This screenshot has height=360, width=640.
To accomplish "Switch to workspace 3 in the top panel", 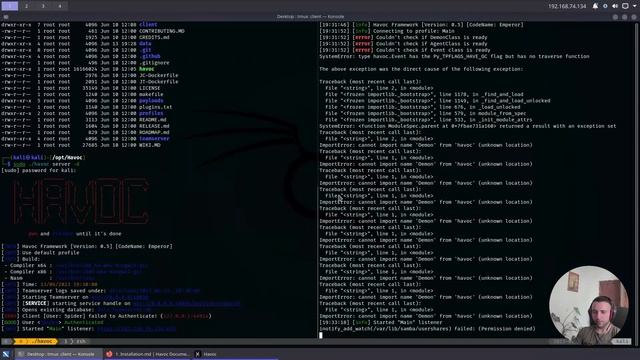I will tap(43, 6).
